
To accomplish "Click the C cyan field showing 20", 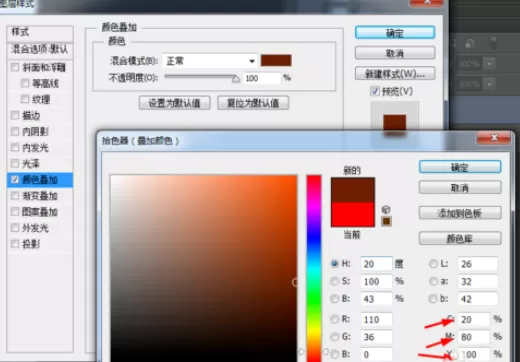I will (x=474, y=319).
